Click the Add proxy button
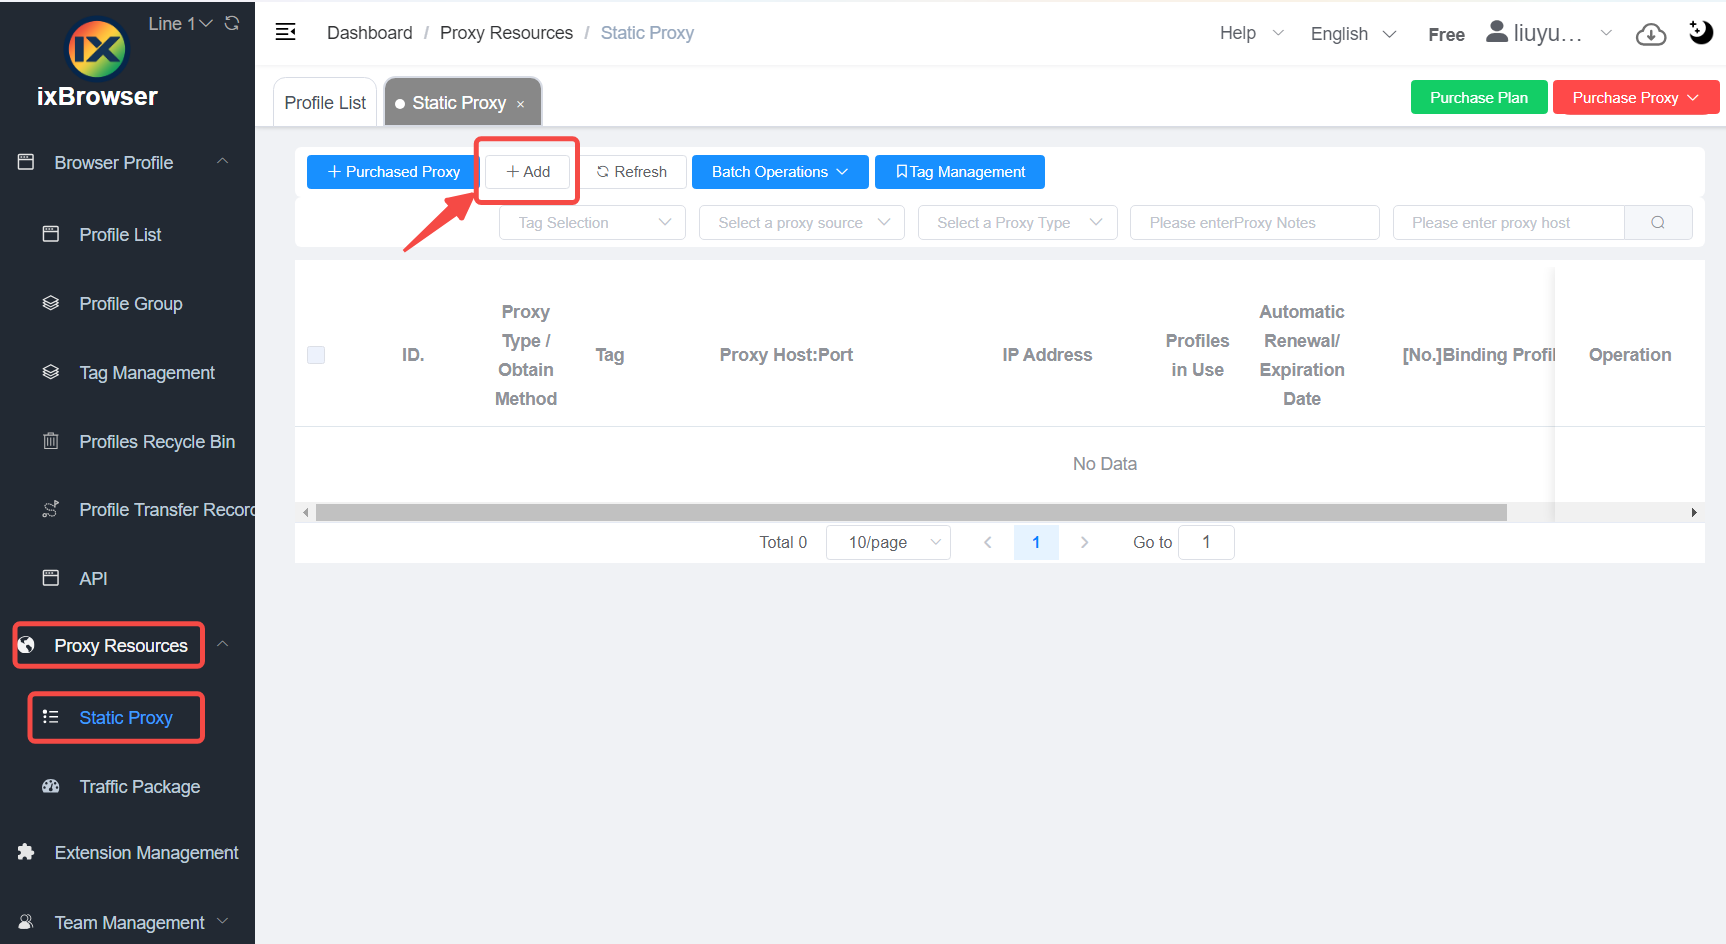1726x944 pixels. click(528, 172)
